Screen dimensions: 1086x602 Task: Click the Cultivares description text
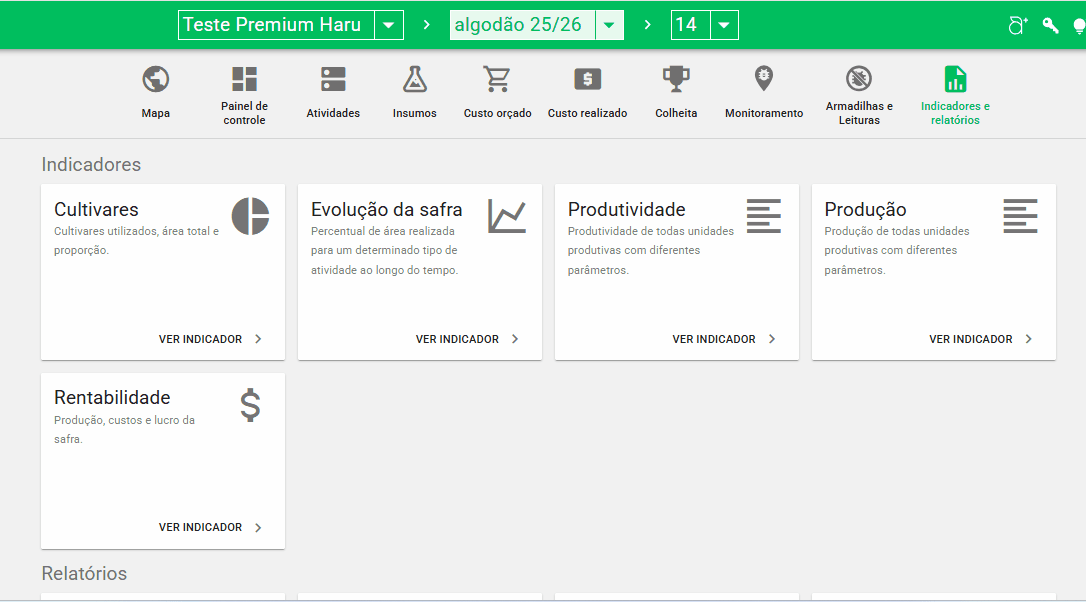[136, 240]
